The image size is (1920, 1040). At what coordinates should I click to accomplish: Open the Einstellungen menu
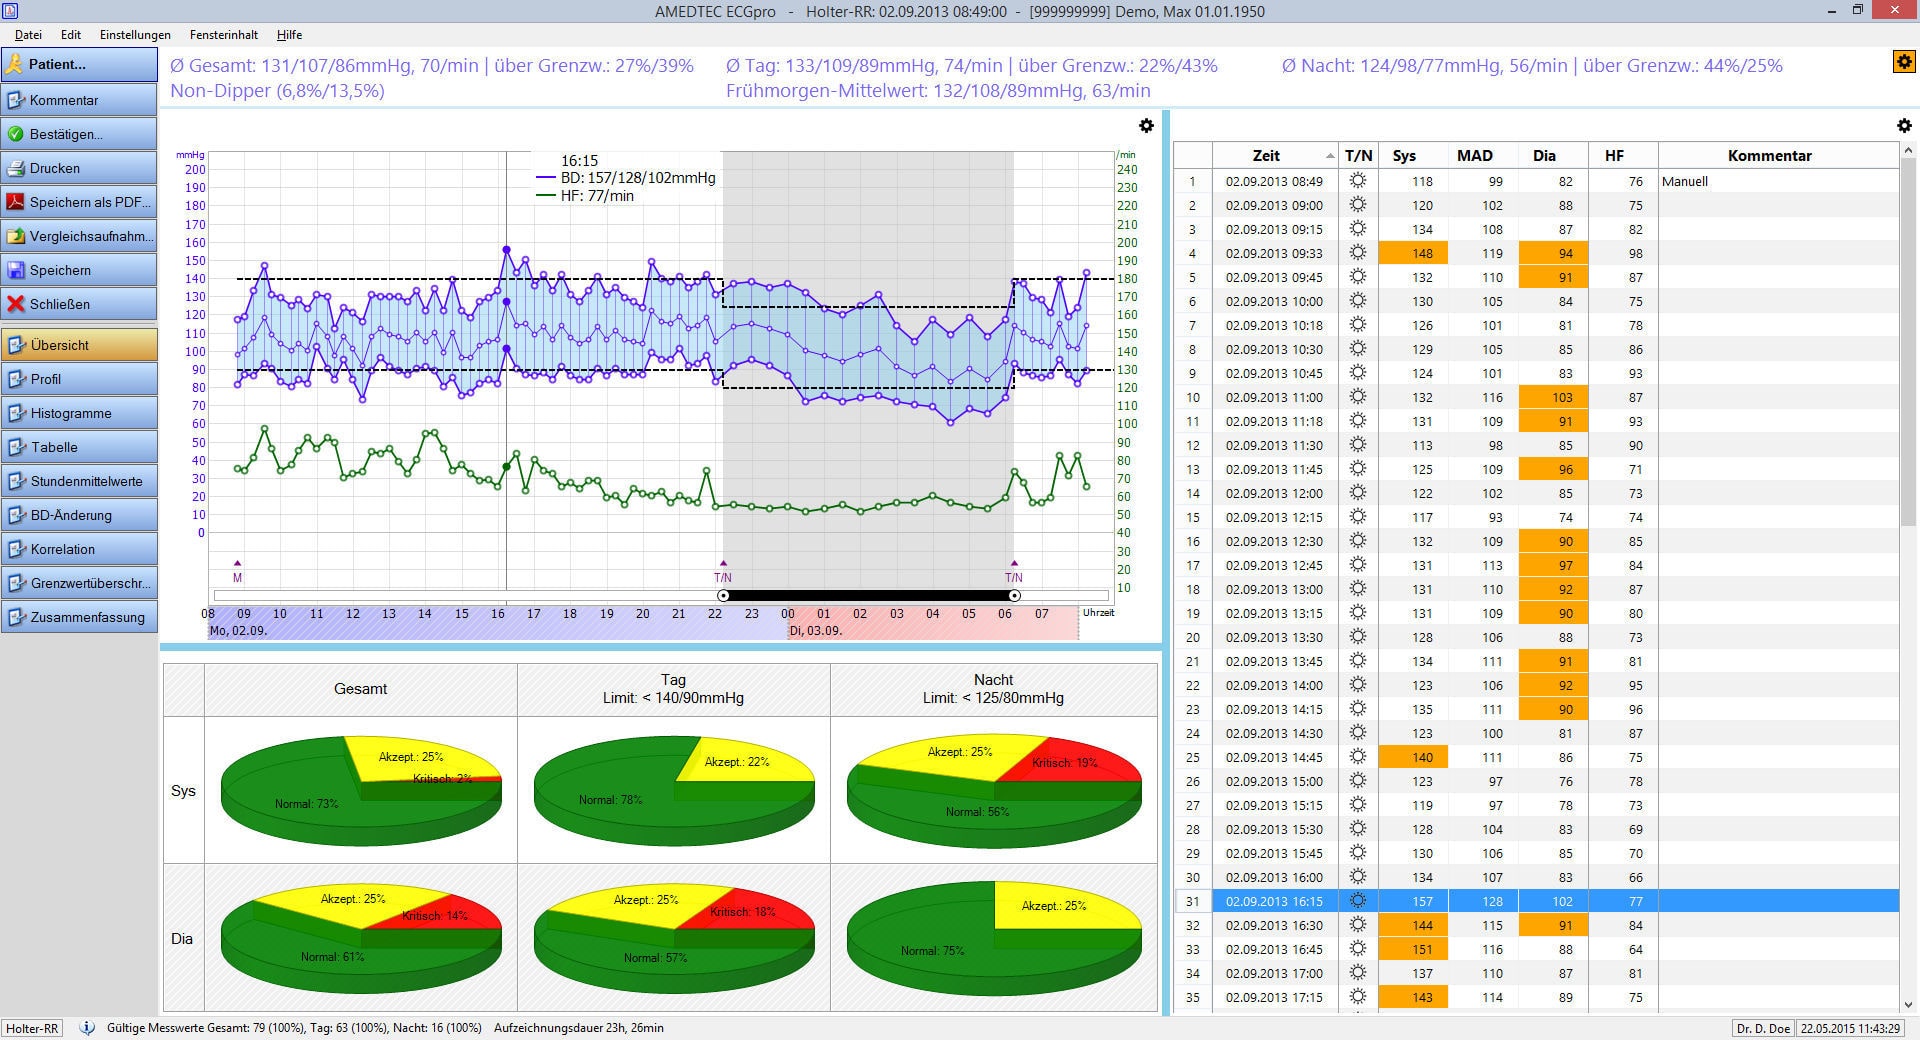pyautogui.click(x=133, y=35)
